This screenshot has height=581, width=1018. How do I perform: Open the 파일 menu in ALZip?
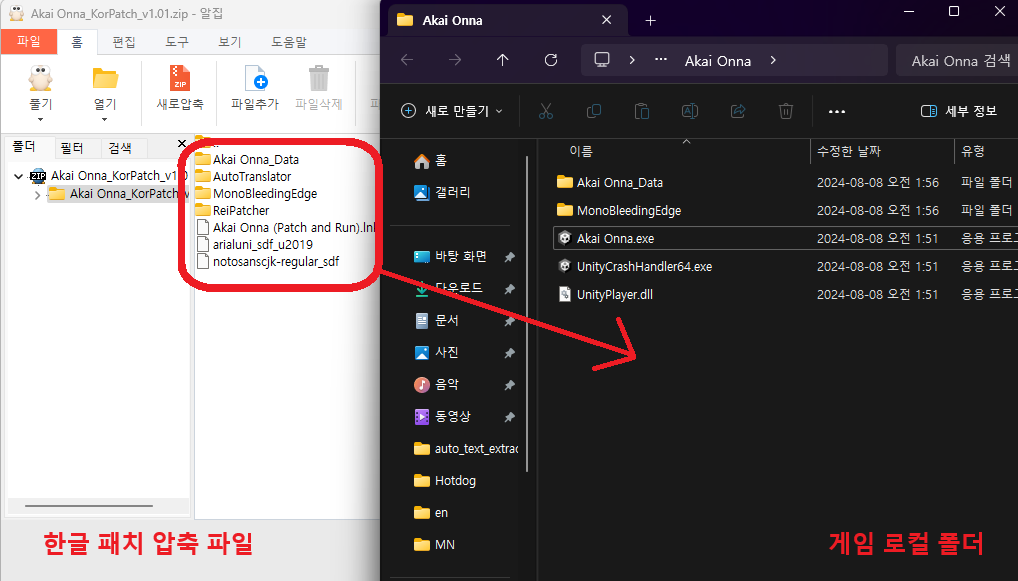[29, 42]
